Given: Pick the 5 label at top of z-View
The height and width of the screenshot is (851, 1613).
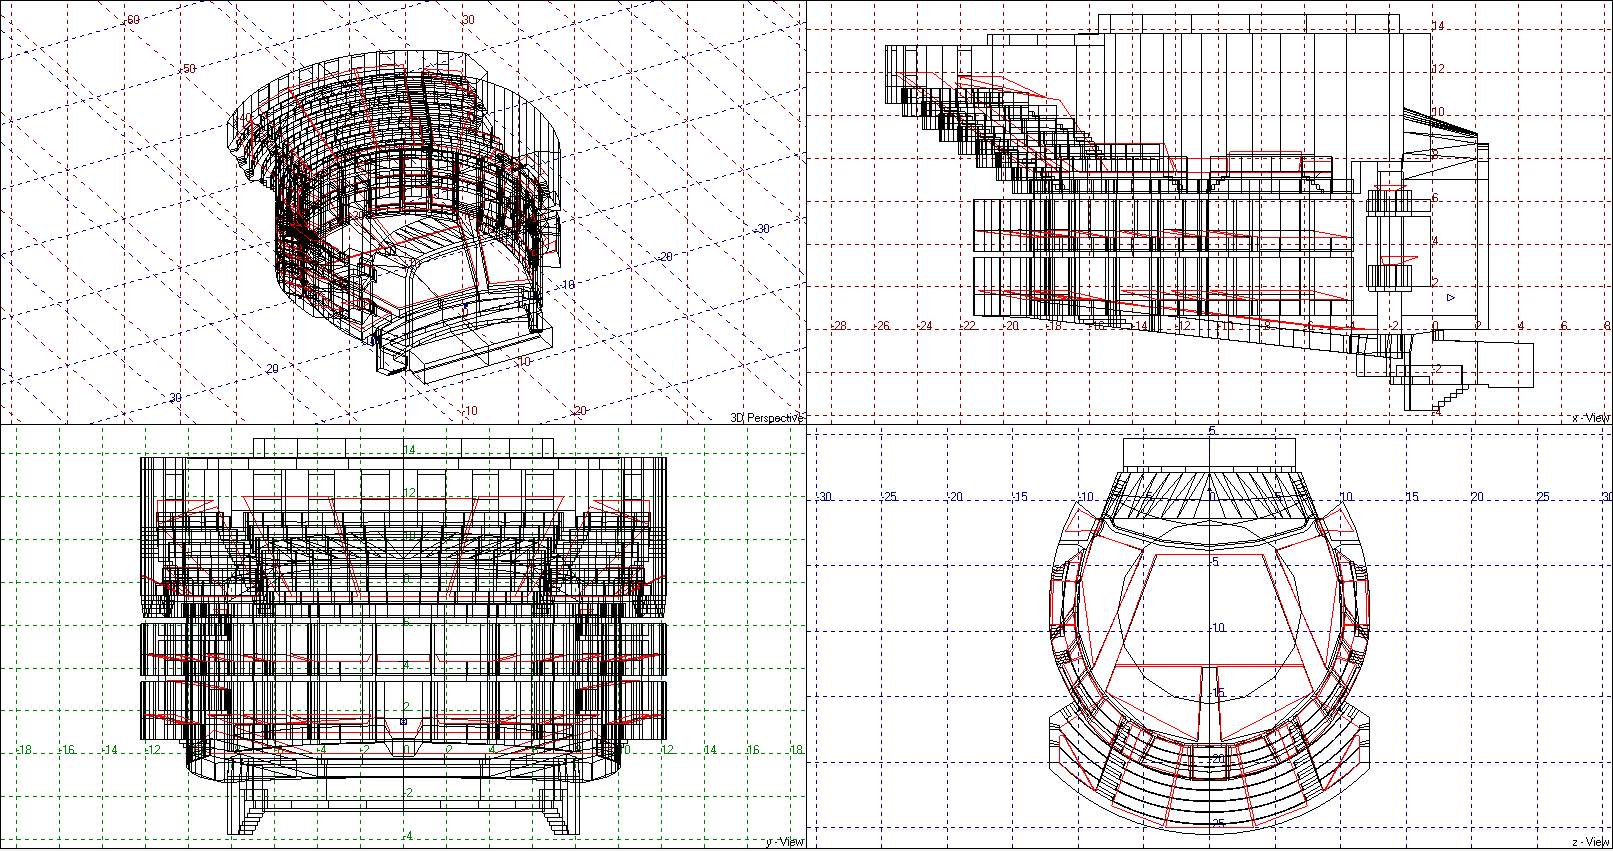Looking at the screenshot, I should click(x=1212, y=431).
